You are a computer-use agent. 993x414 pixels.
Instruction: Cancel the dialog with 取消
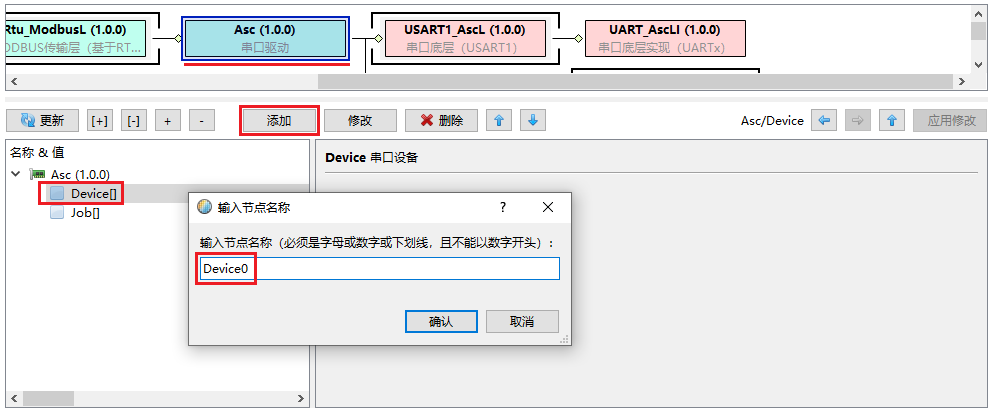point(522,322)
